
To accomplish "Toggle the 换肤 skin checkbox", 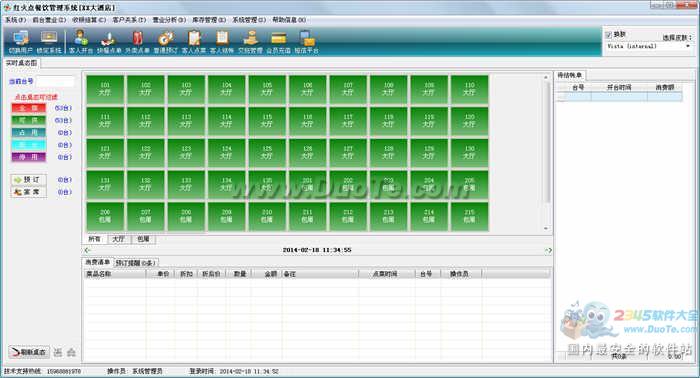I will pyautogui.click(x=608, y=34).
